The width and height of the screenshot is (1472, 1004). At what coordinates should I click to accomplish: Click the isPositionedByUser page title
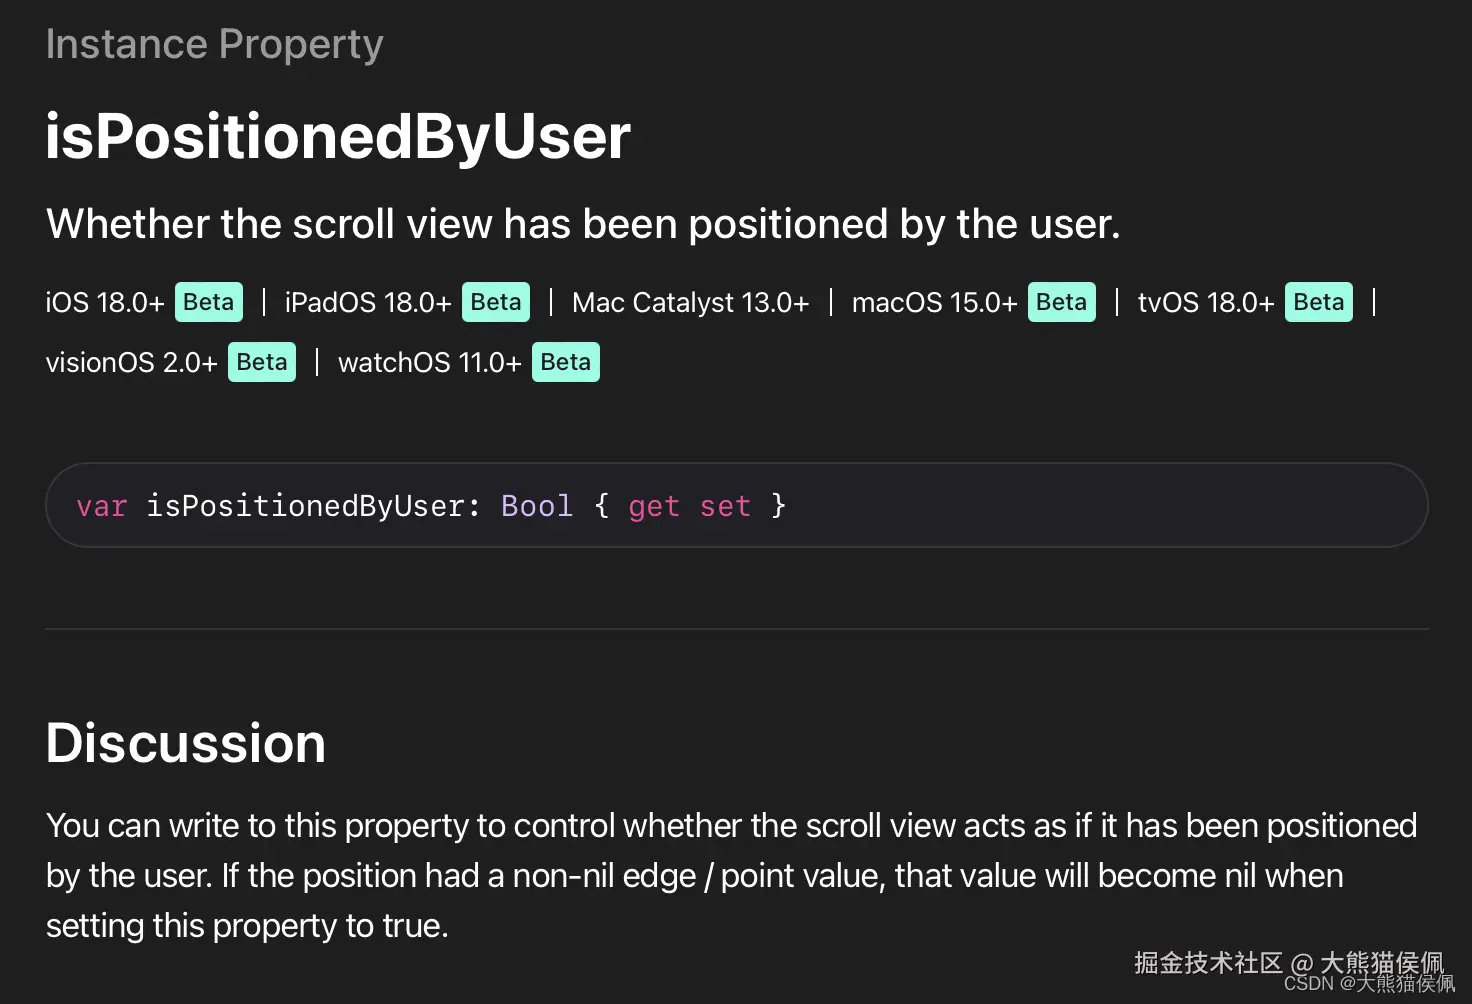(338, 136)
